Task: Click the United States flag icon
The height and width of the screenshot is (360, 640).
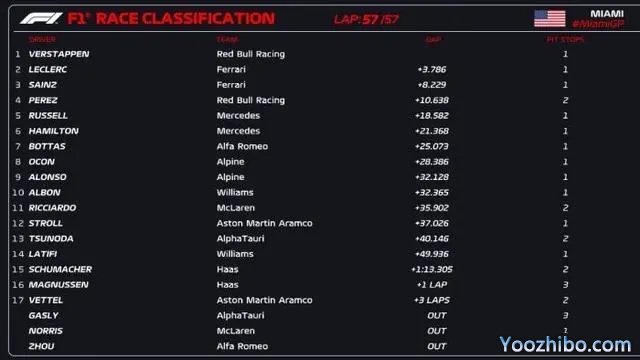Action: tap(550, 19)
